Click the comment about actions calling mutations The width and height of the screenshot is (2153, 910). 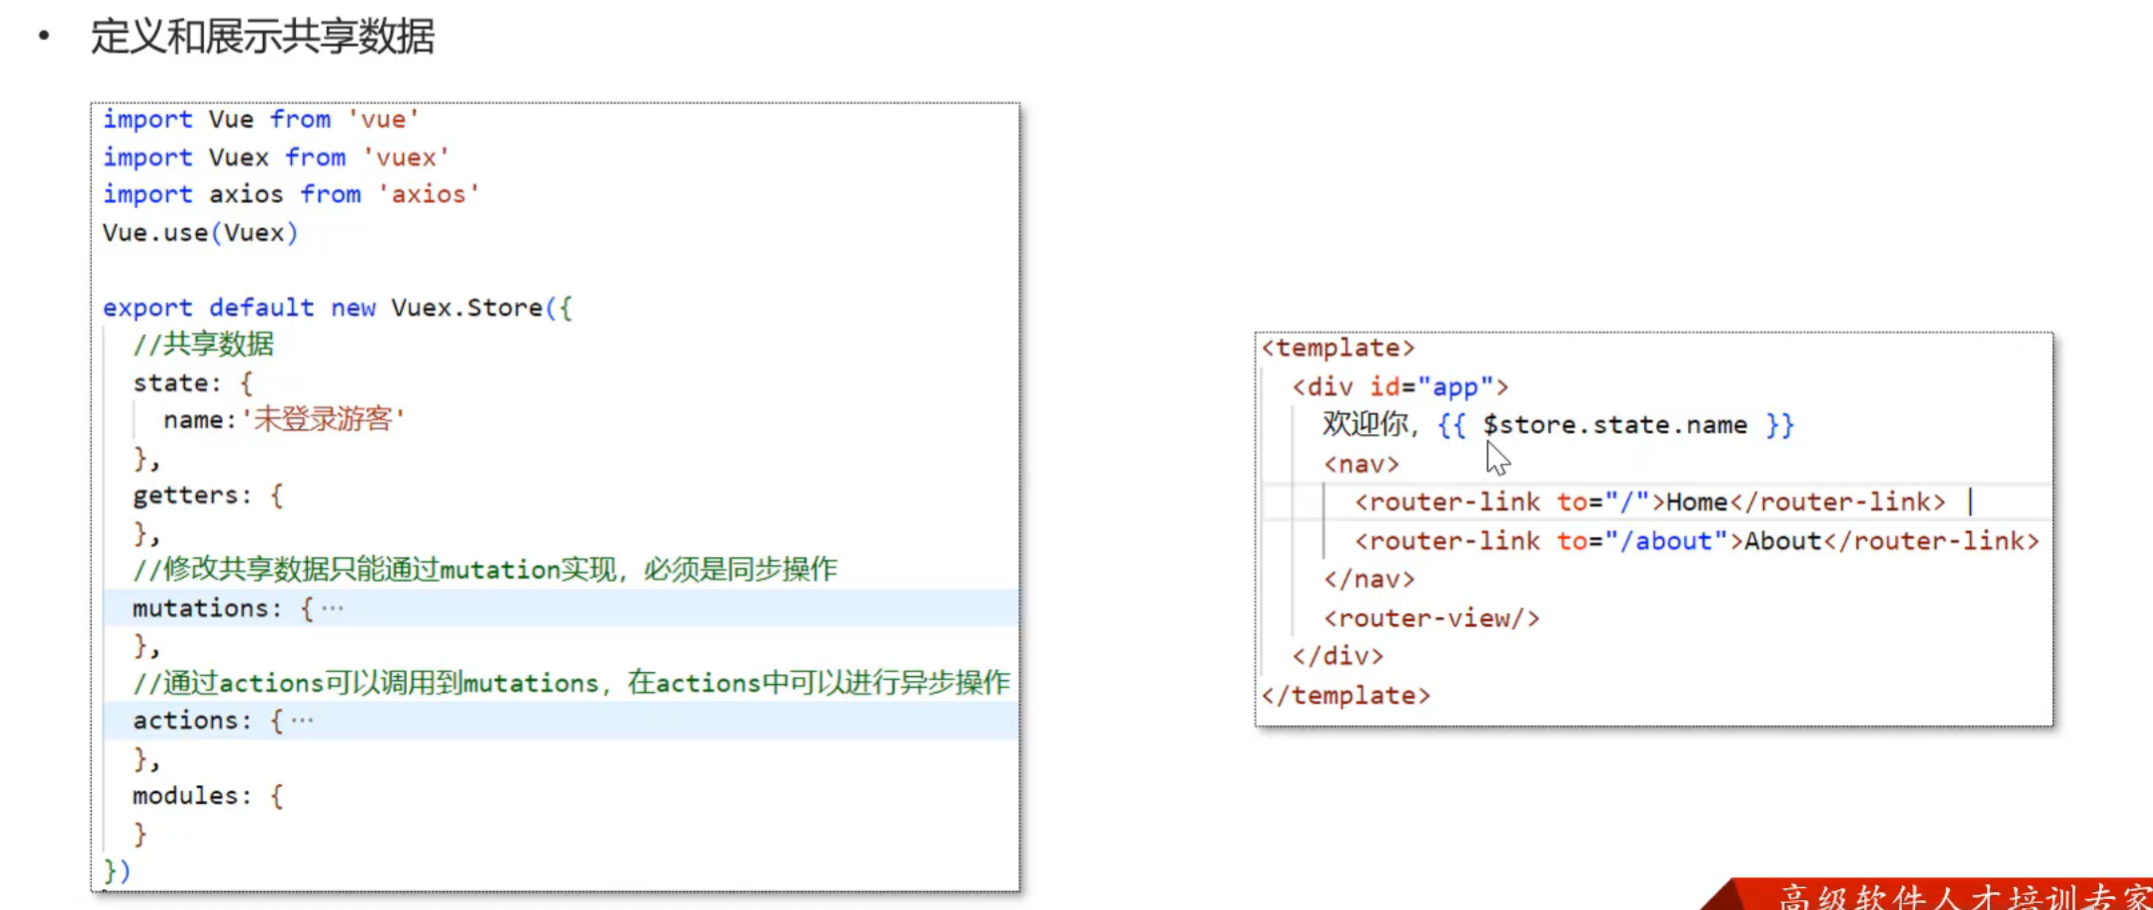pyautogui.click(x=571, y=683)
